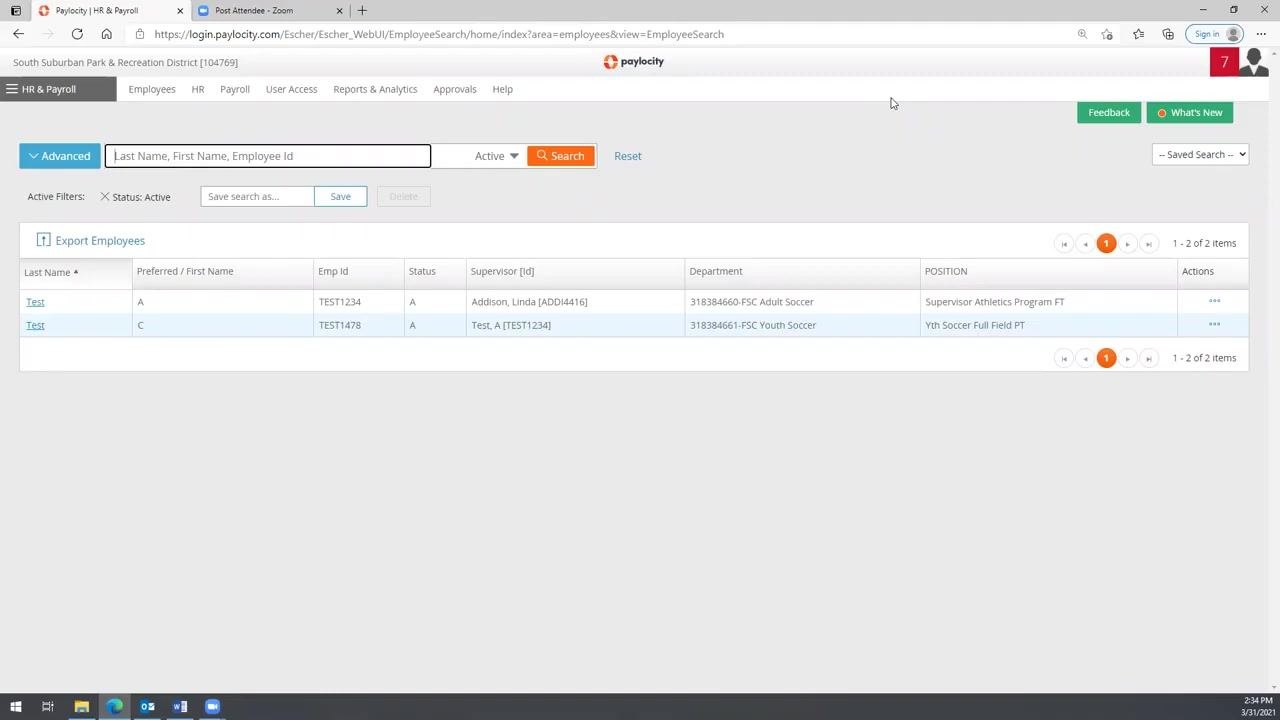Screen dimensions: 1280x720
Task: Open the Employees menu
Action: click(x=152, y=89)
